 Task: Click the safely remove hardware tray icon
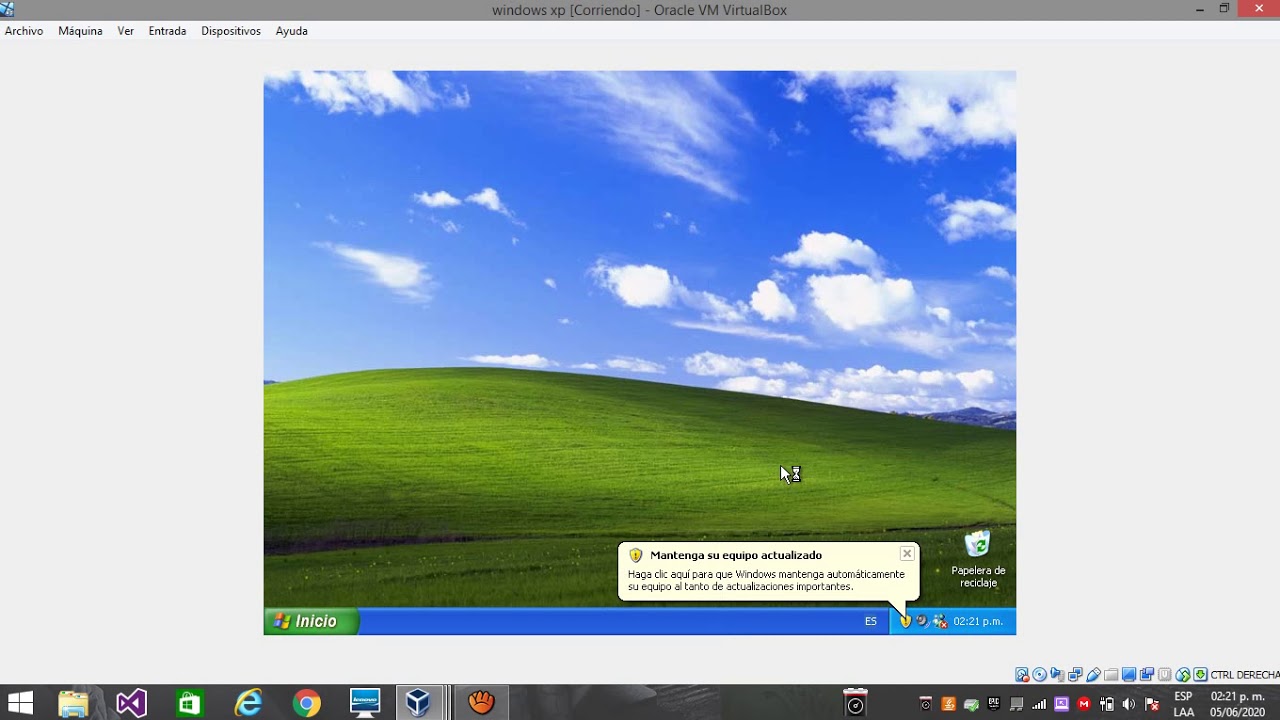coord(971,704)
